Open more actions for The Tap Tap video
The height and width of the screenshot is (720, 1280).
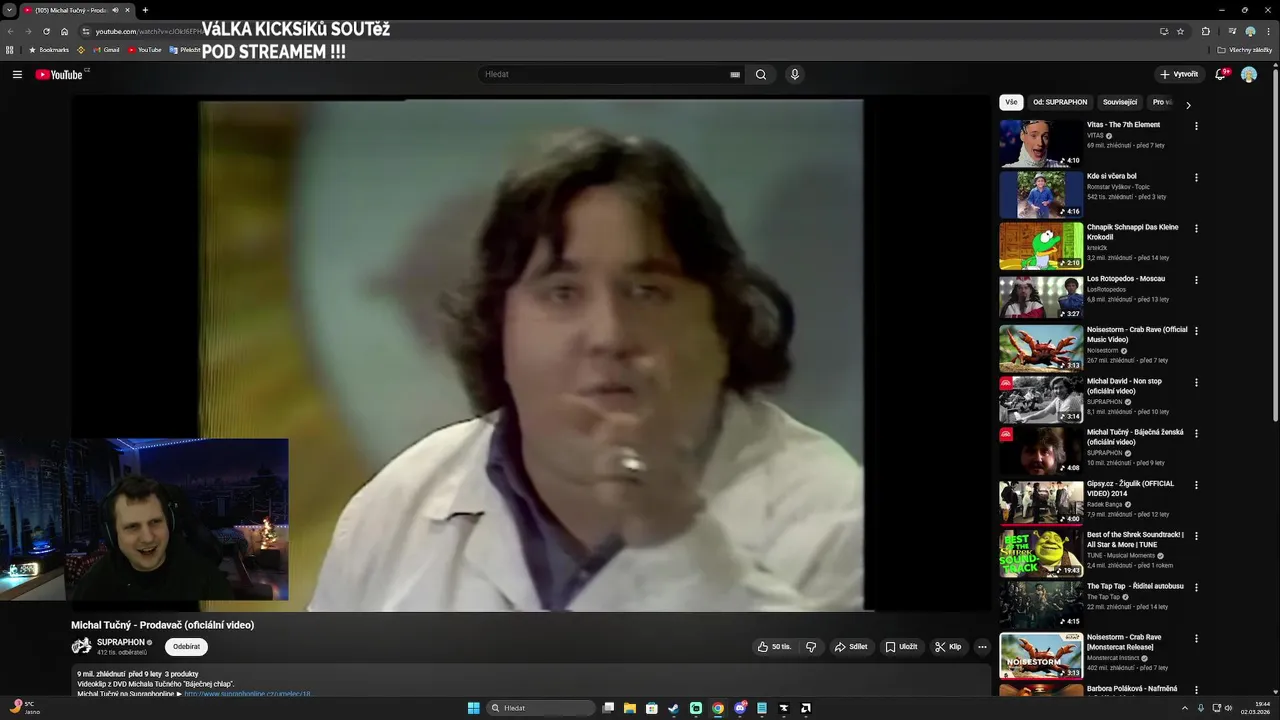click(x=1196, y=587)
